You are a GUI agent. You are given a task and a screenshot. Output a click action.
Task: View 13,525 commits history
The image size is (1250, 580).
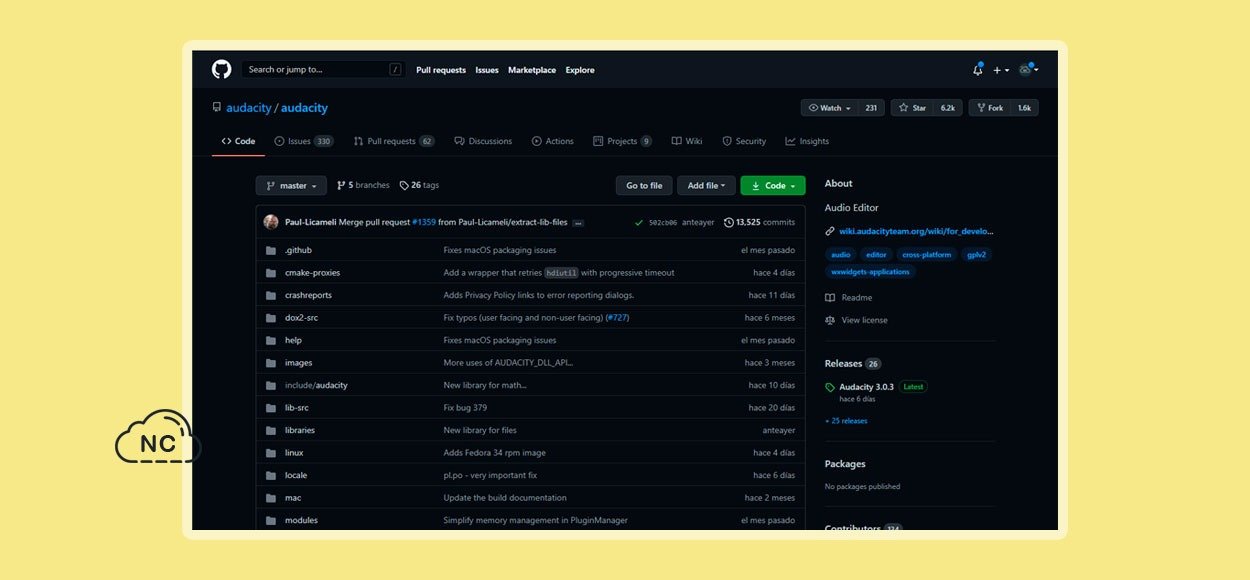pyautogui.click(x=759, y=222)
